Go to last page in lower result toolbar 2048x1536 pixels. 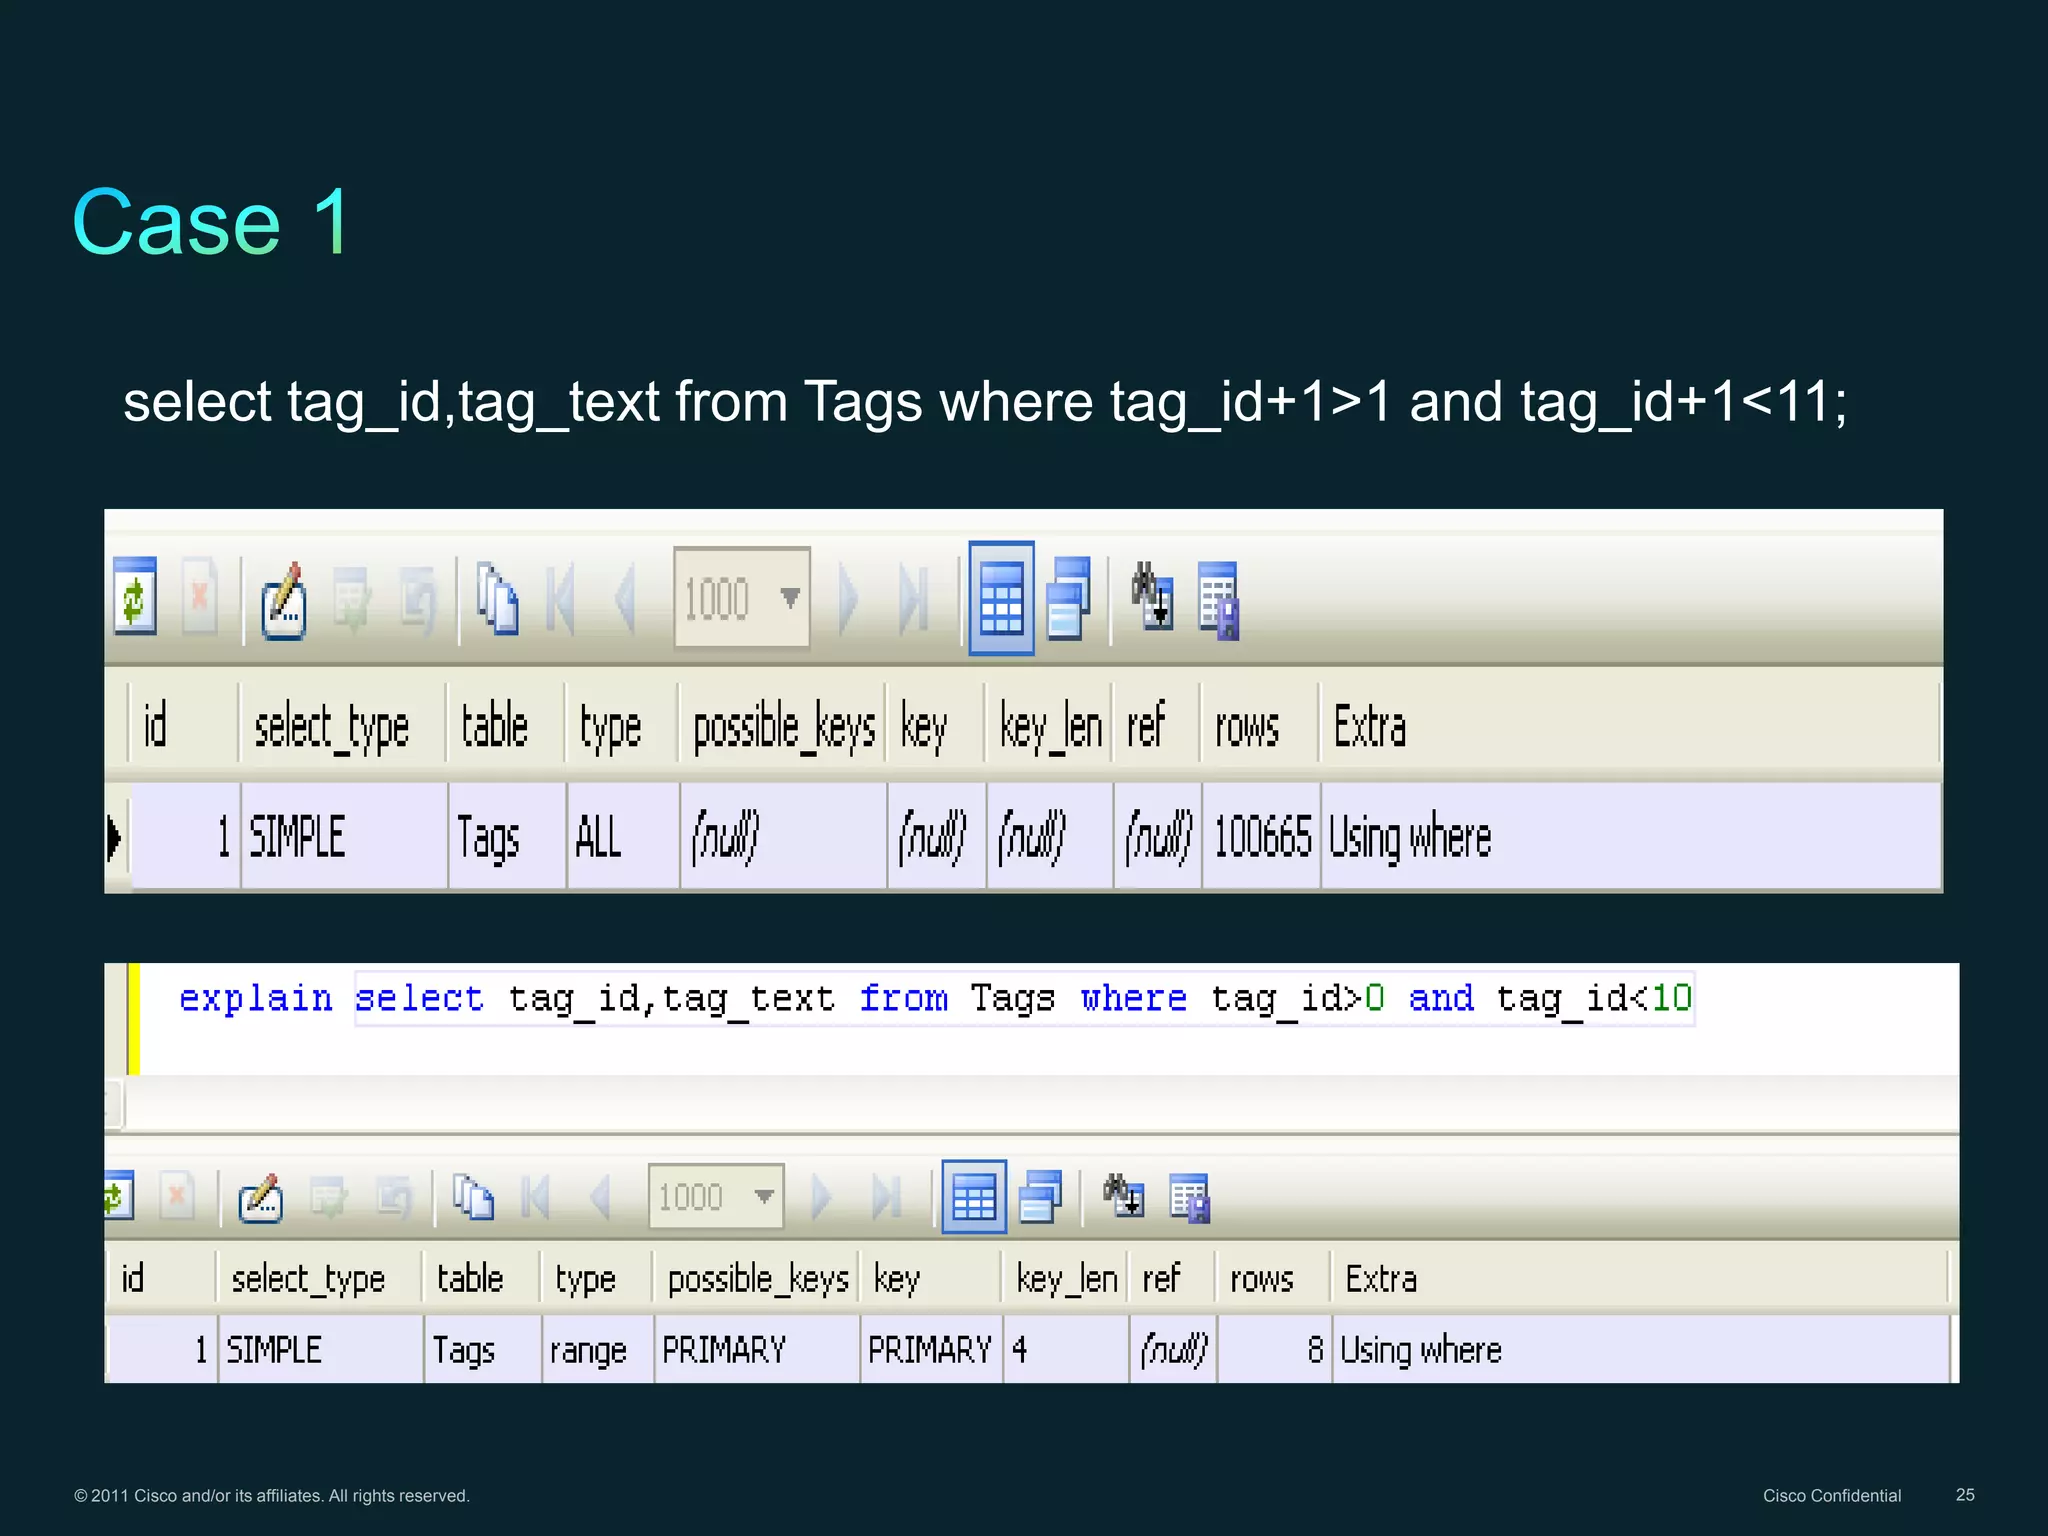click(x=888, y=1196)
